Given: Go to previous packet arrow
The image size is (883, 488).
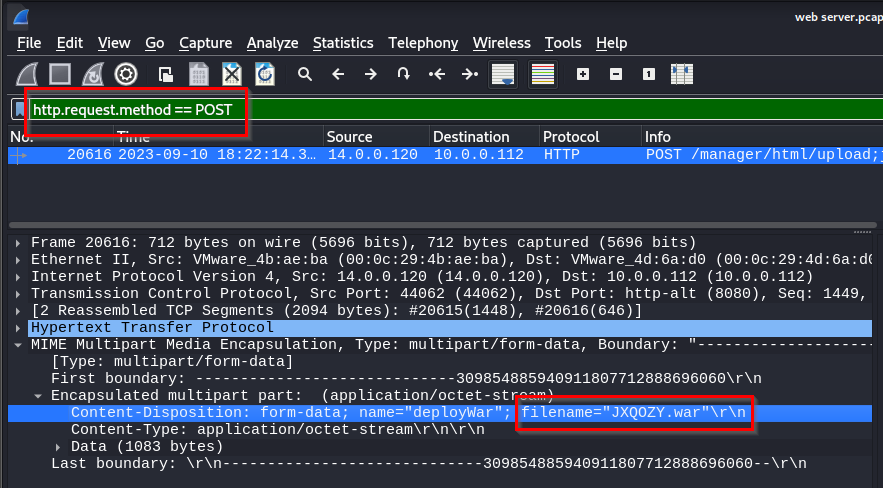Looking at the screenshot, I should (x=338, y=74).
